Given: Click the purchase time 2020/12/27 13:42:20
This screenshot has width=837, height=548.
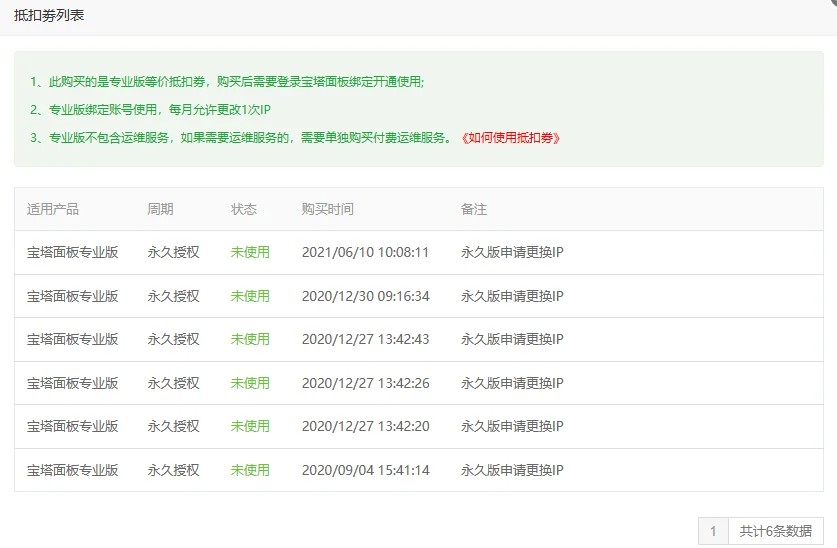Looking at the screenshot, I should coord(365,426).
